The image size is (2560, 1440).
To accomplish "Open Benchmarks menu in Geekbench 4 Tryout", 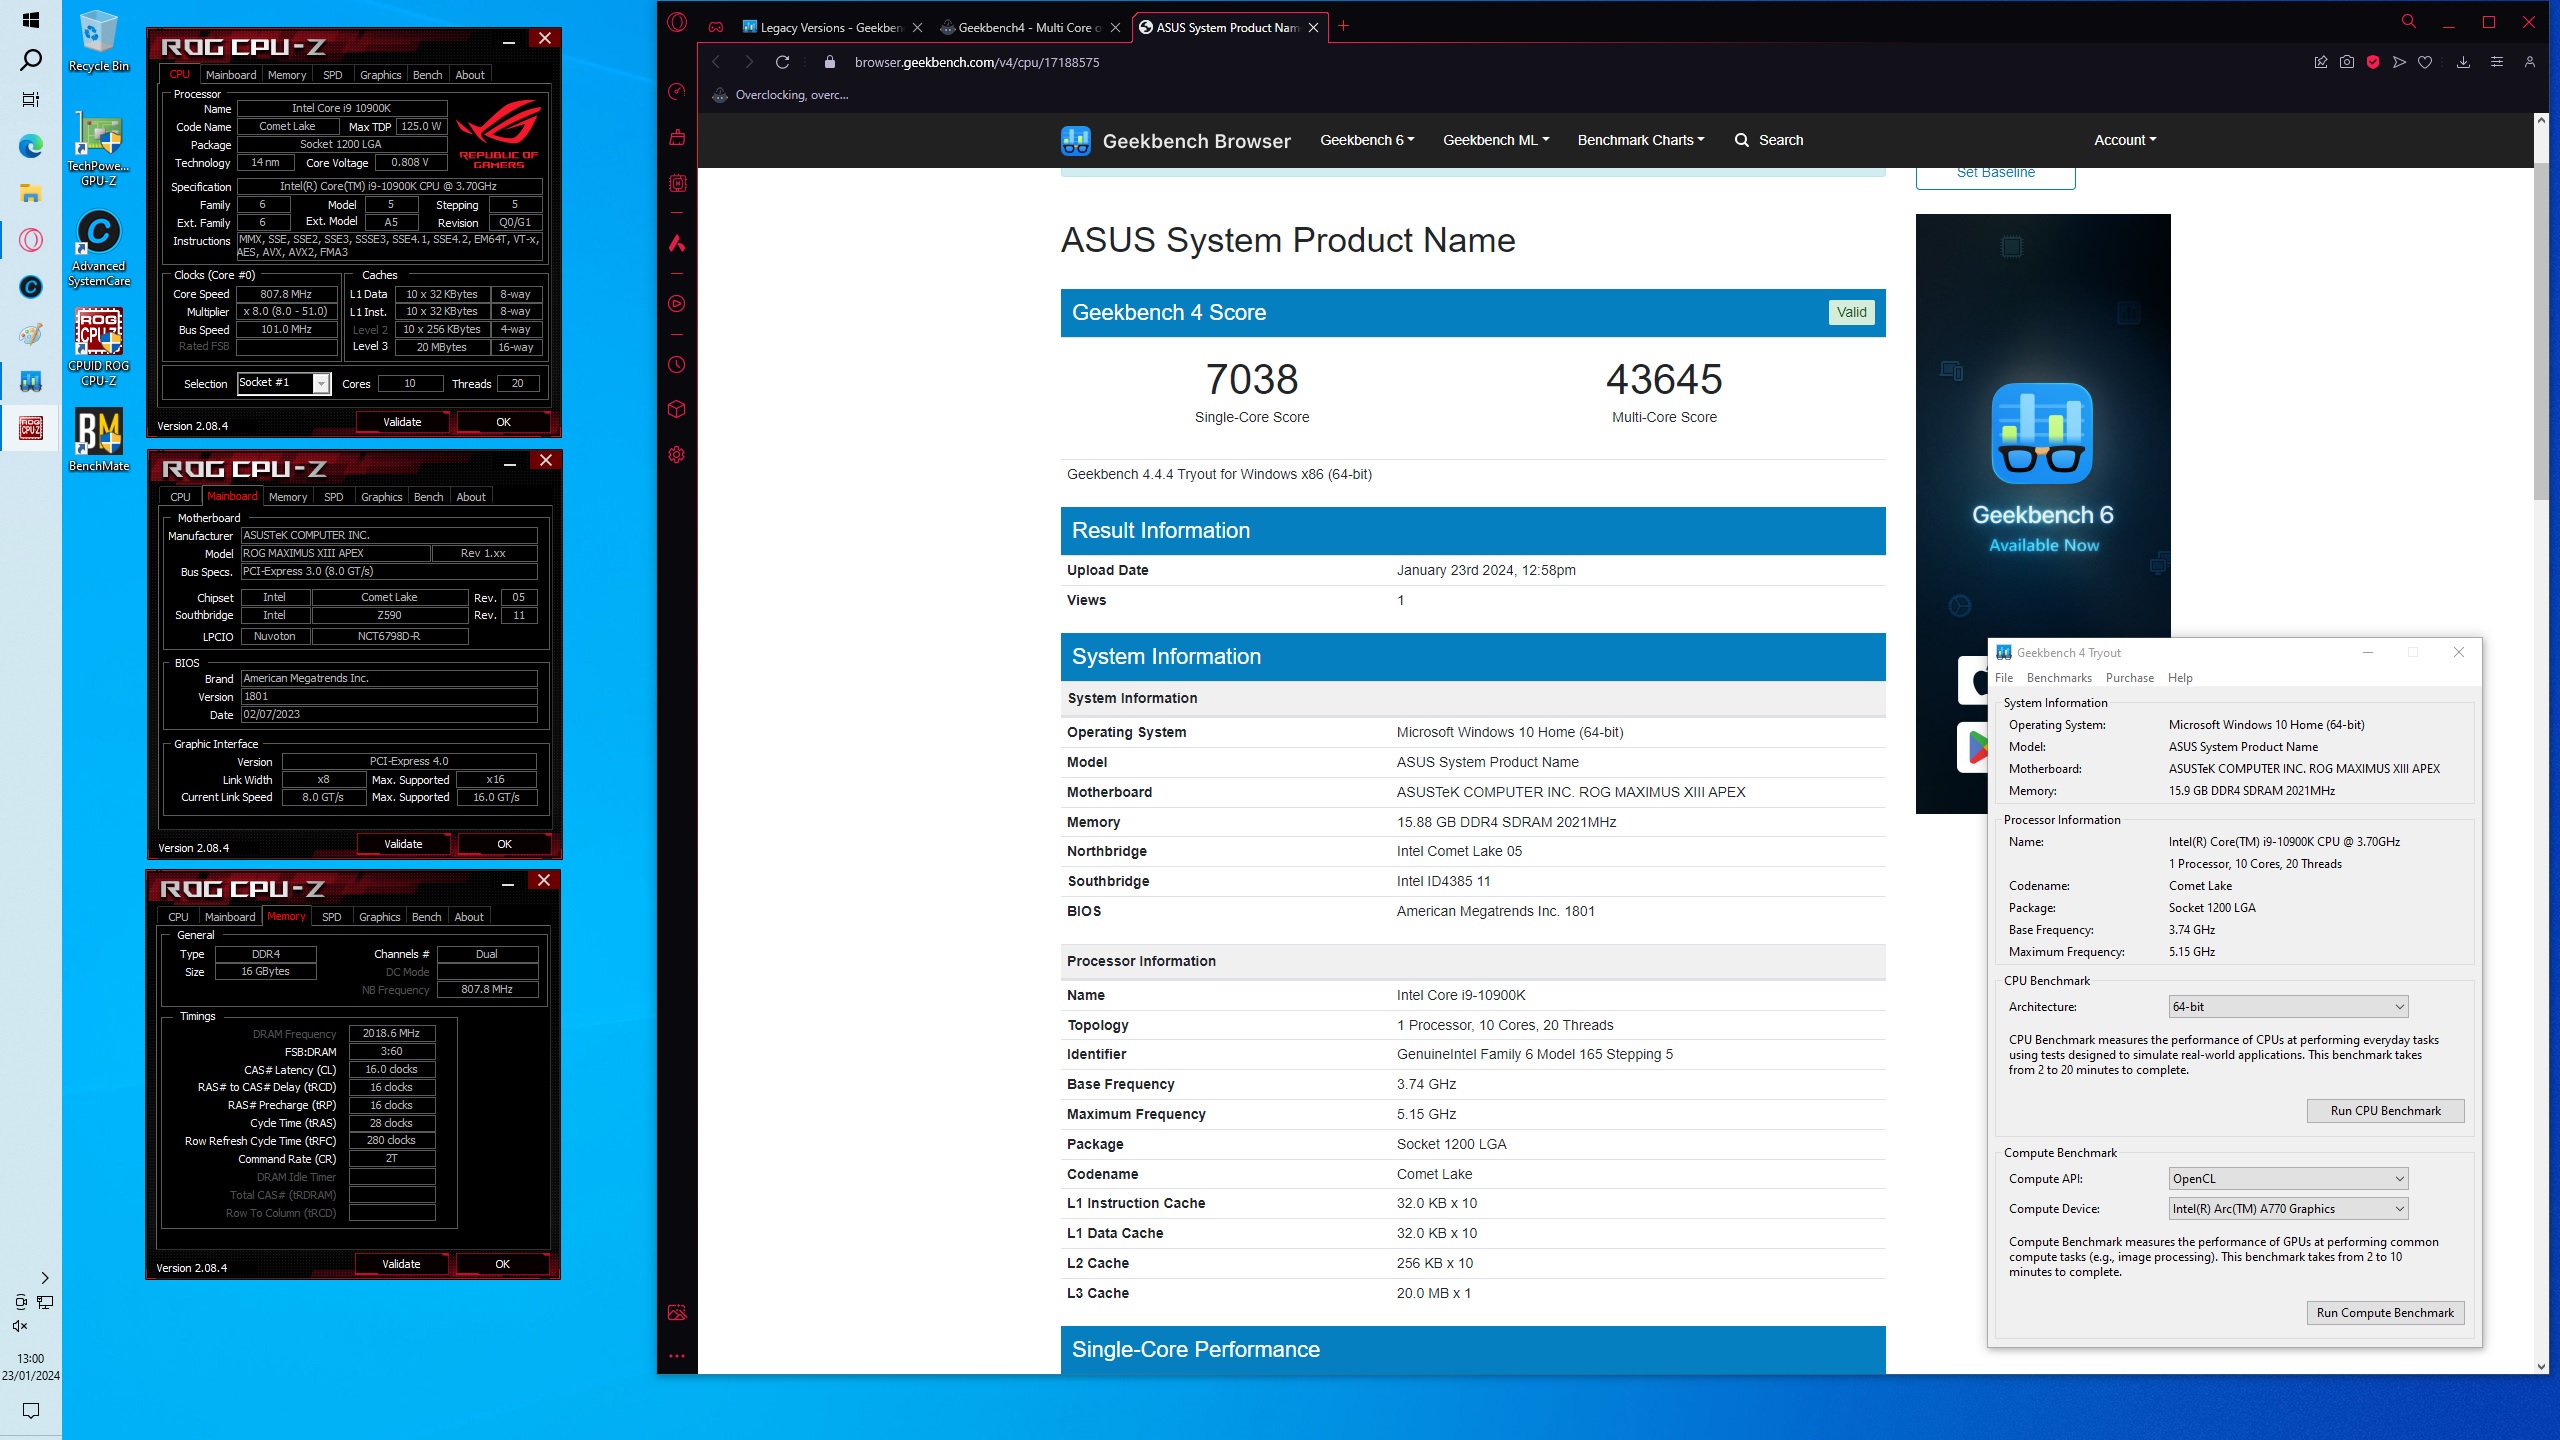I will [x=2059, y=678].
